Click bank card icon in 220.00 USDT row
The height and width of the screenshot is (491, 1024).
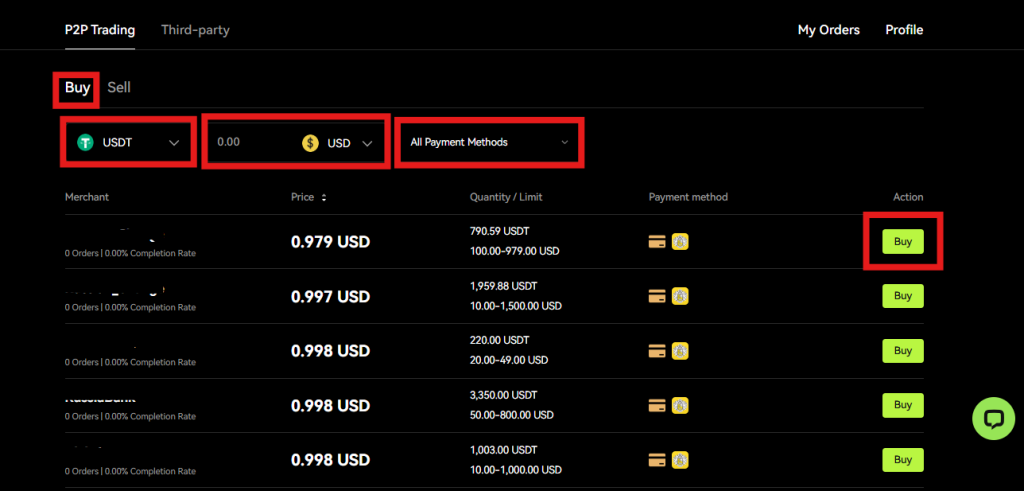click(657, 351)
